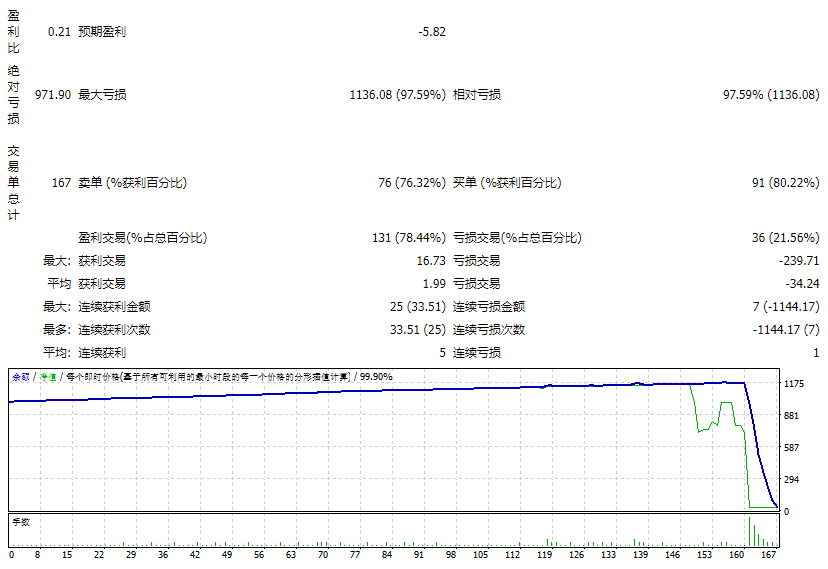This screenshot has width=828, height=569.
Task: Click the 167 mark on the X-axis
Action: coord(770,554)
